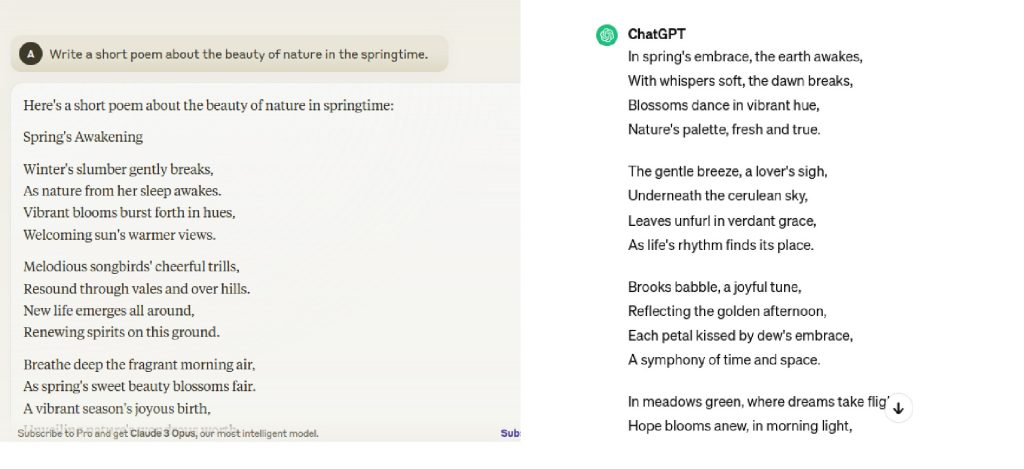Click the line "Welcoming sun's warmer views"
Screen dimensions: 1024x469
119,235
